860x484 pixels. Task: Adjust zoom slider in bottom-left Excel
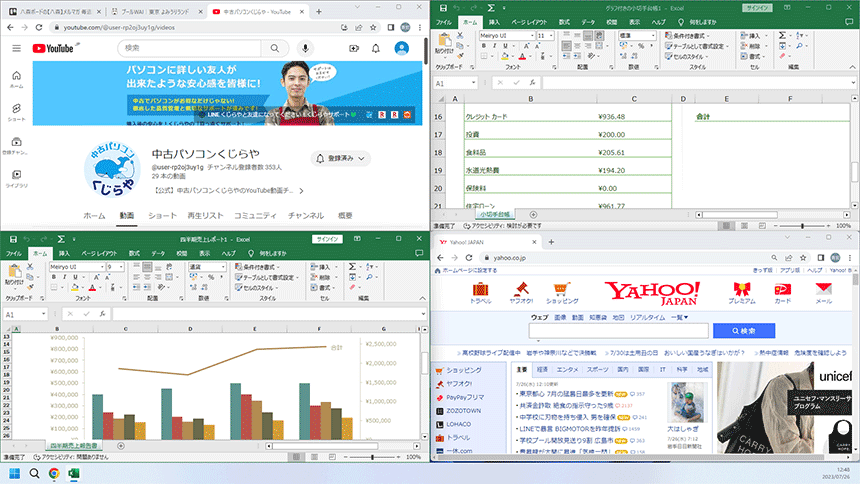click(373, 457)
